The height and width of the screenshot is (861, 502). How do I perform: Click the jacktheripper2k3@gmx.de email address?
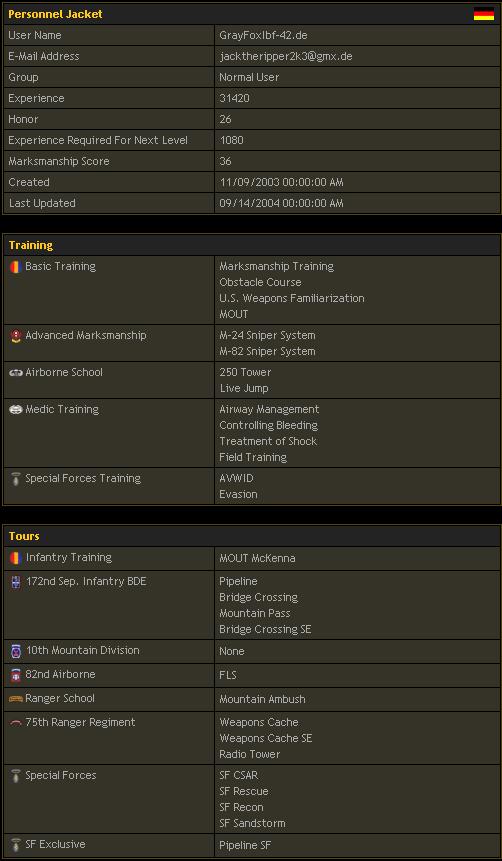286,57
